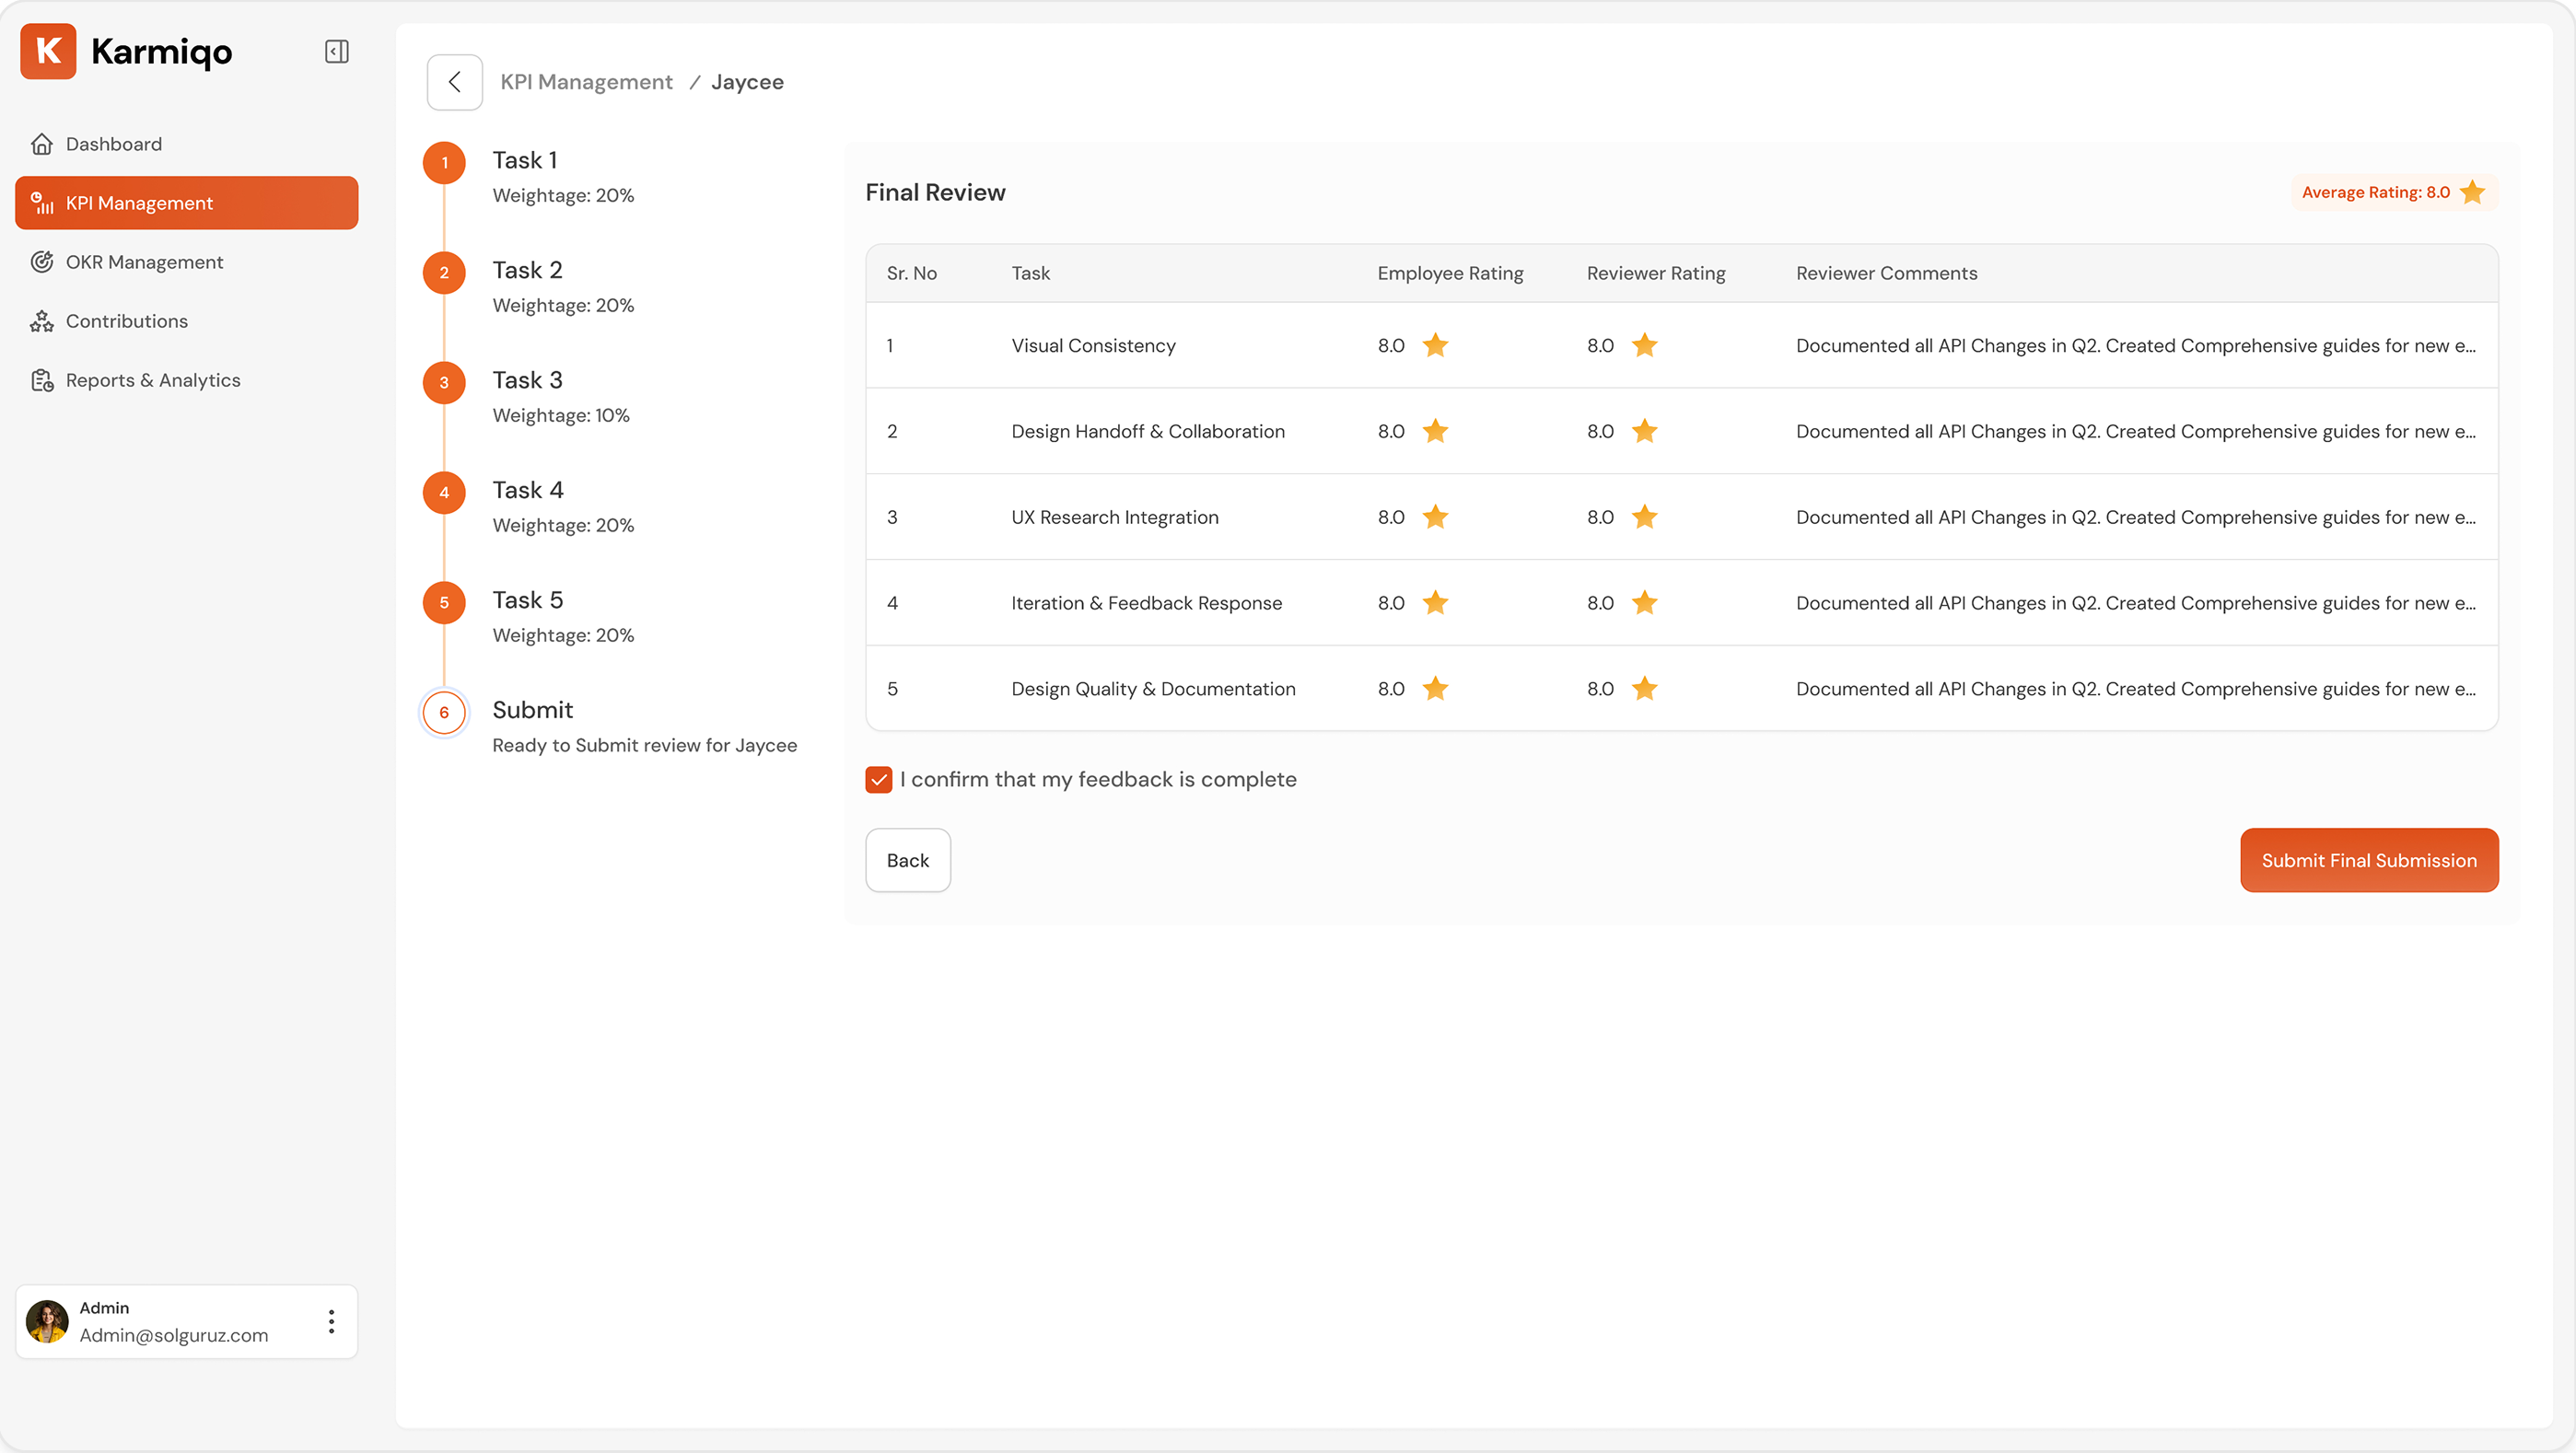Image resolution: width=2576 pixels, height=1453 pixels.
Task: Go back using the chevron arrow button
Action: [x=455, y=82]
